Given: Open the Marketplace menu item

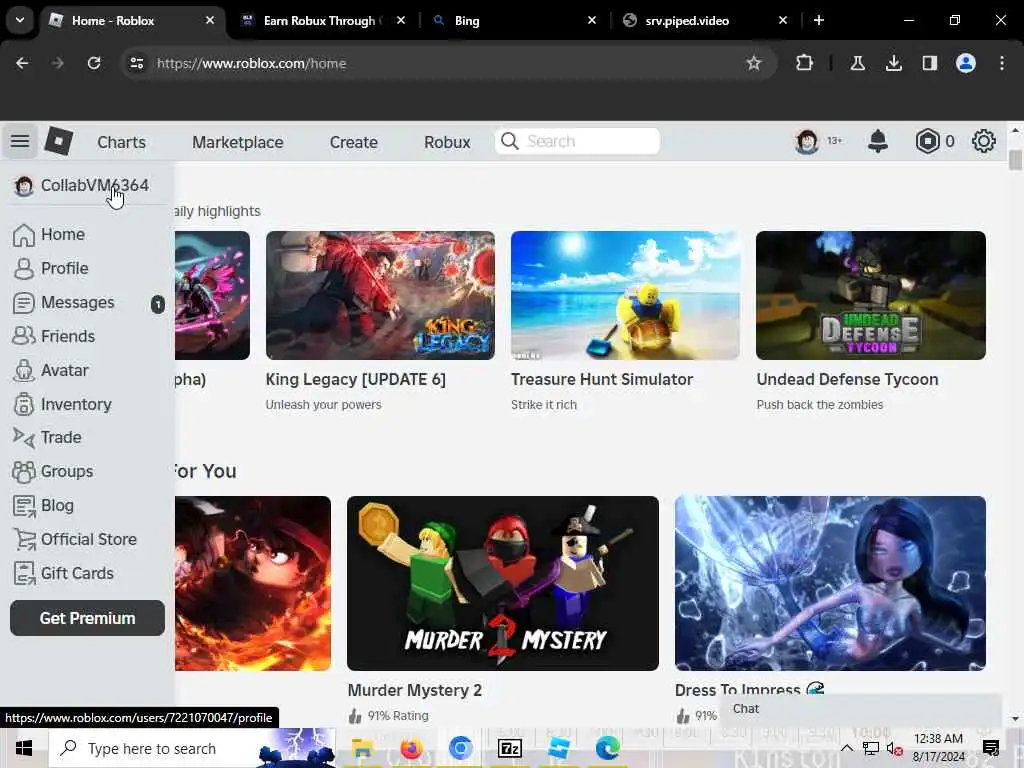Looking at the screenshot, I should coord(238,142).
